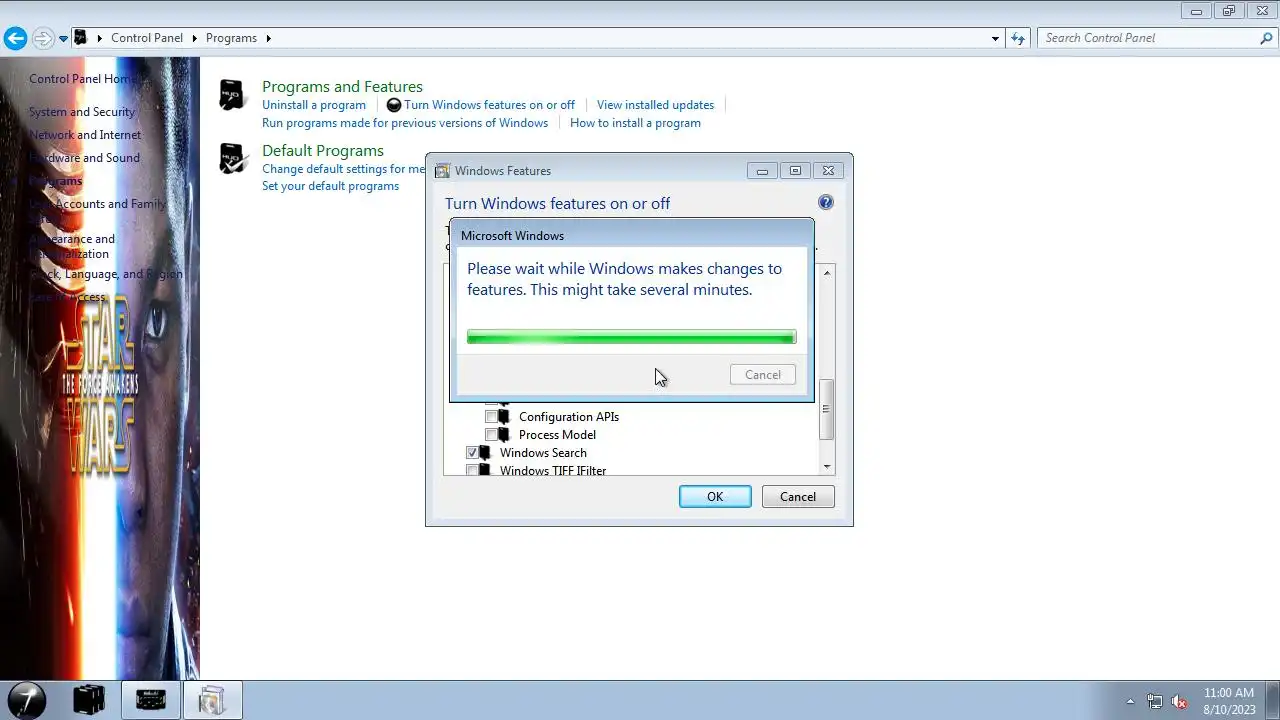Click View installed updates link
Image resolution: width=1280 pixels, height=720 pixels.
point(655,105)
